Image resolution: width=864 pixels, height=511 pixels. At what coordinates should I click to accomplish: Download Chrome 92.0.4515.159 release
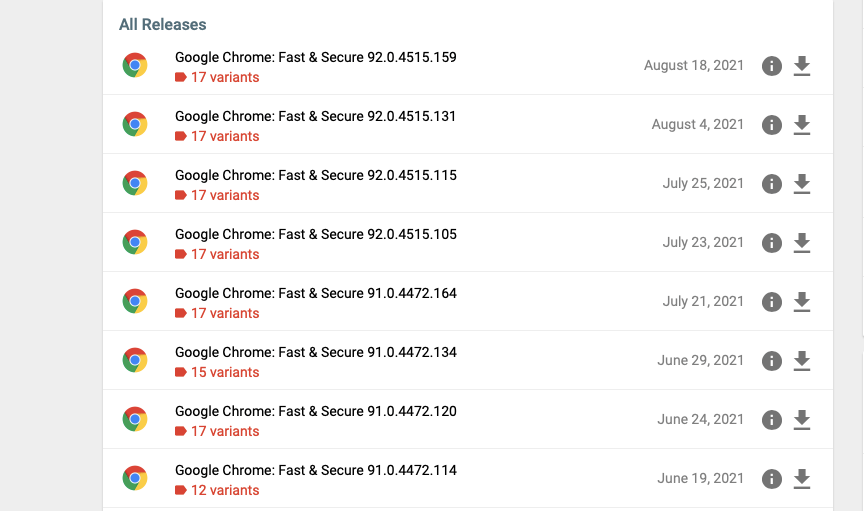(802, 66)
